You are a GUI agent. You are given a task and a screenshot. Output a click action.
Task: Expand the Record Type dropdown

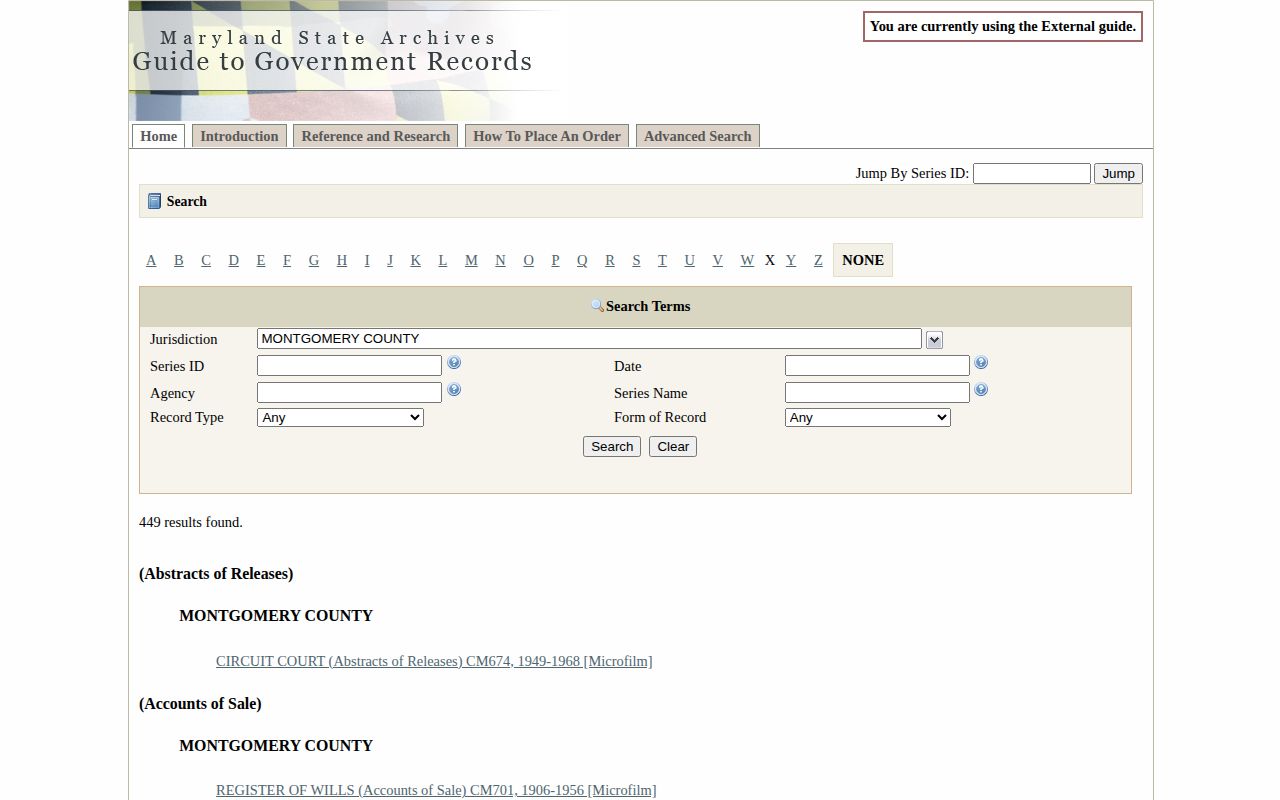point(340,418)
